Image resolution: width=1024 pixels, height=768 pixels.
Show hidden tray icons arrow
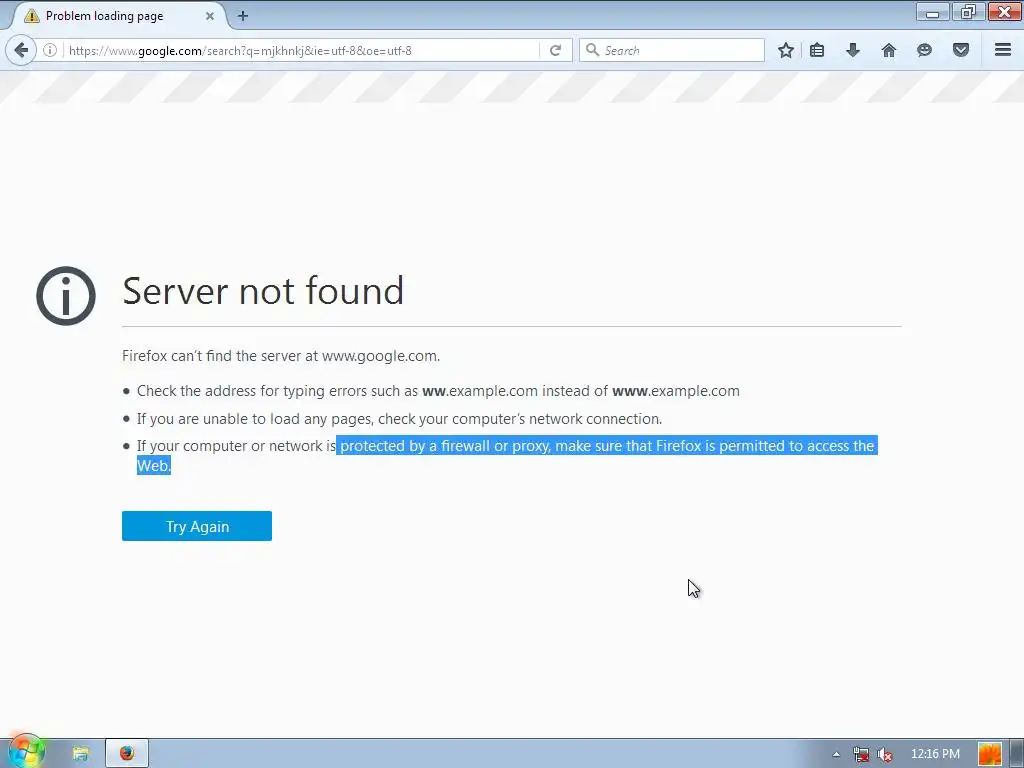(x=836, y=754)
